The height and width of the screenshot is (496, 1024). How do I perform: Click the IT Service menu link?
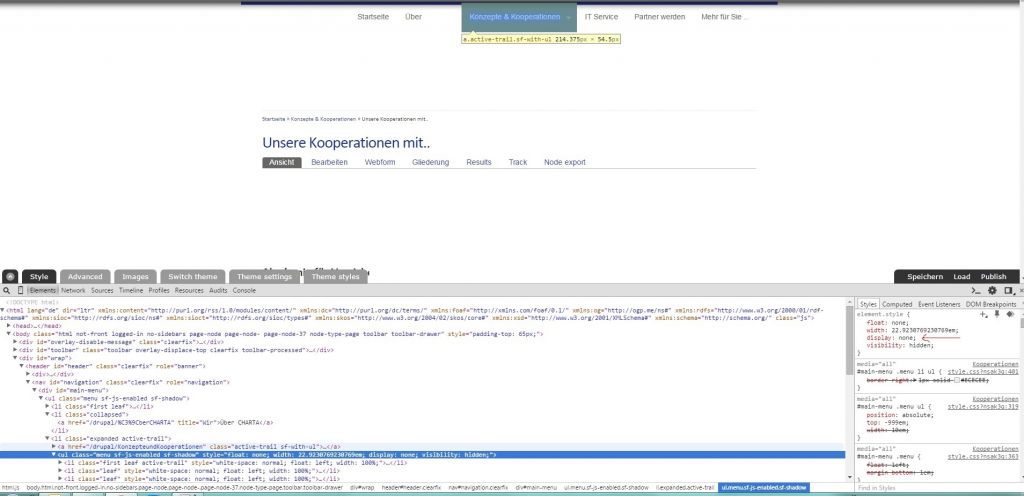pyautogui.click(x=601, y=17)
